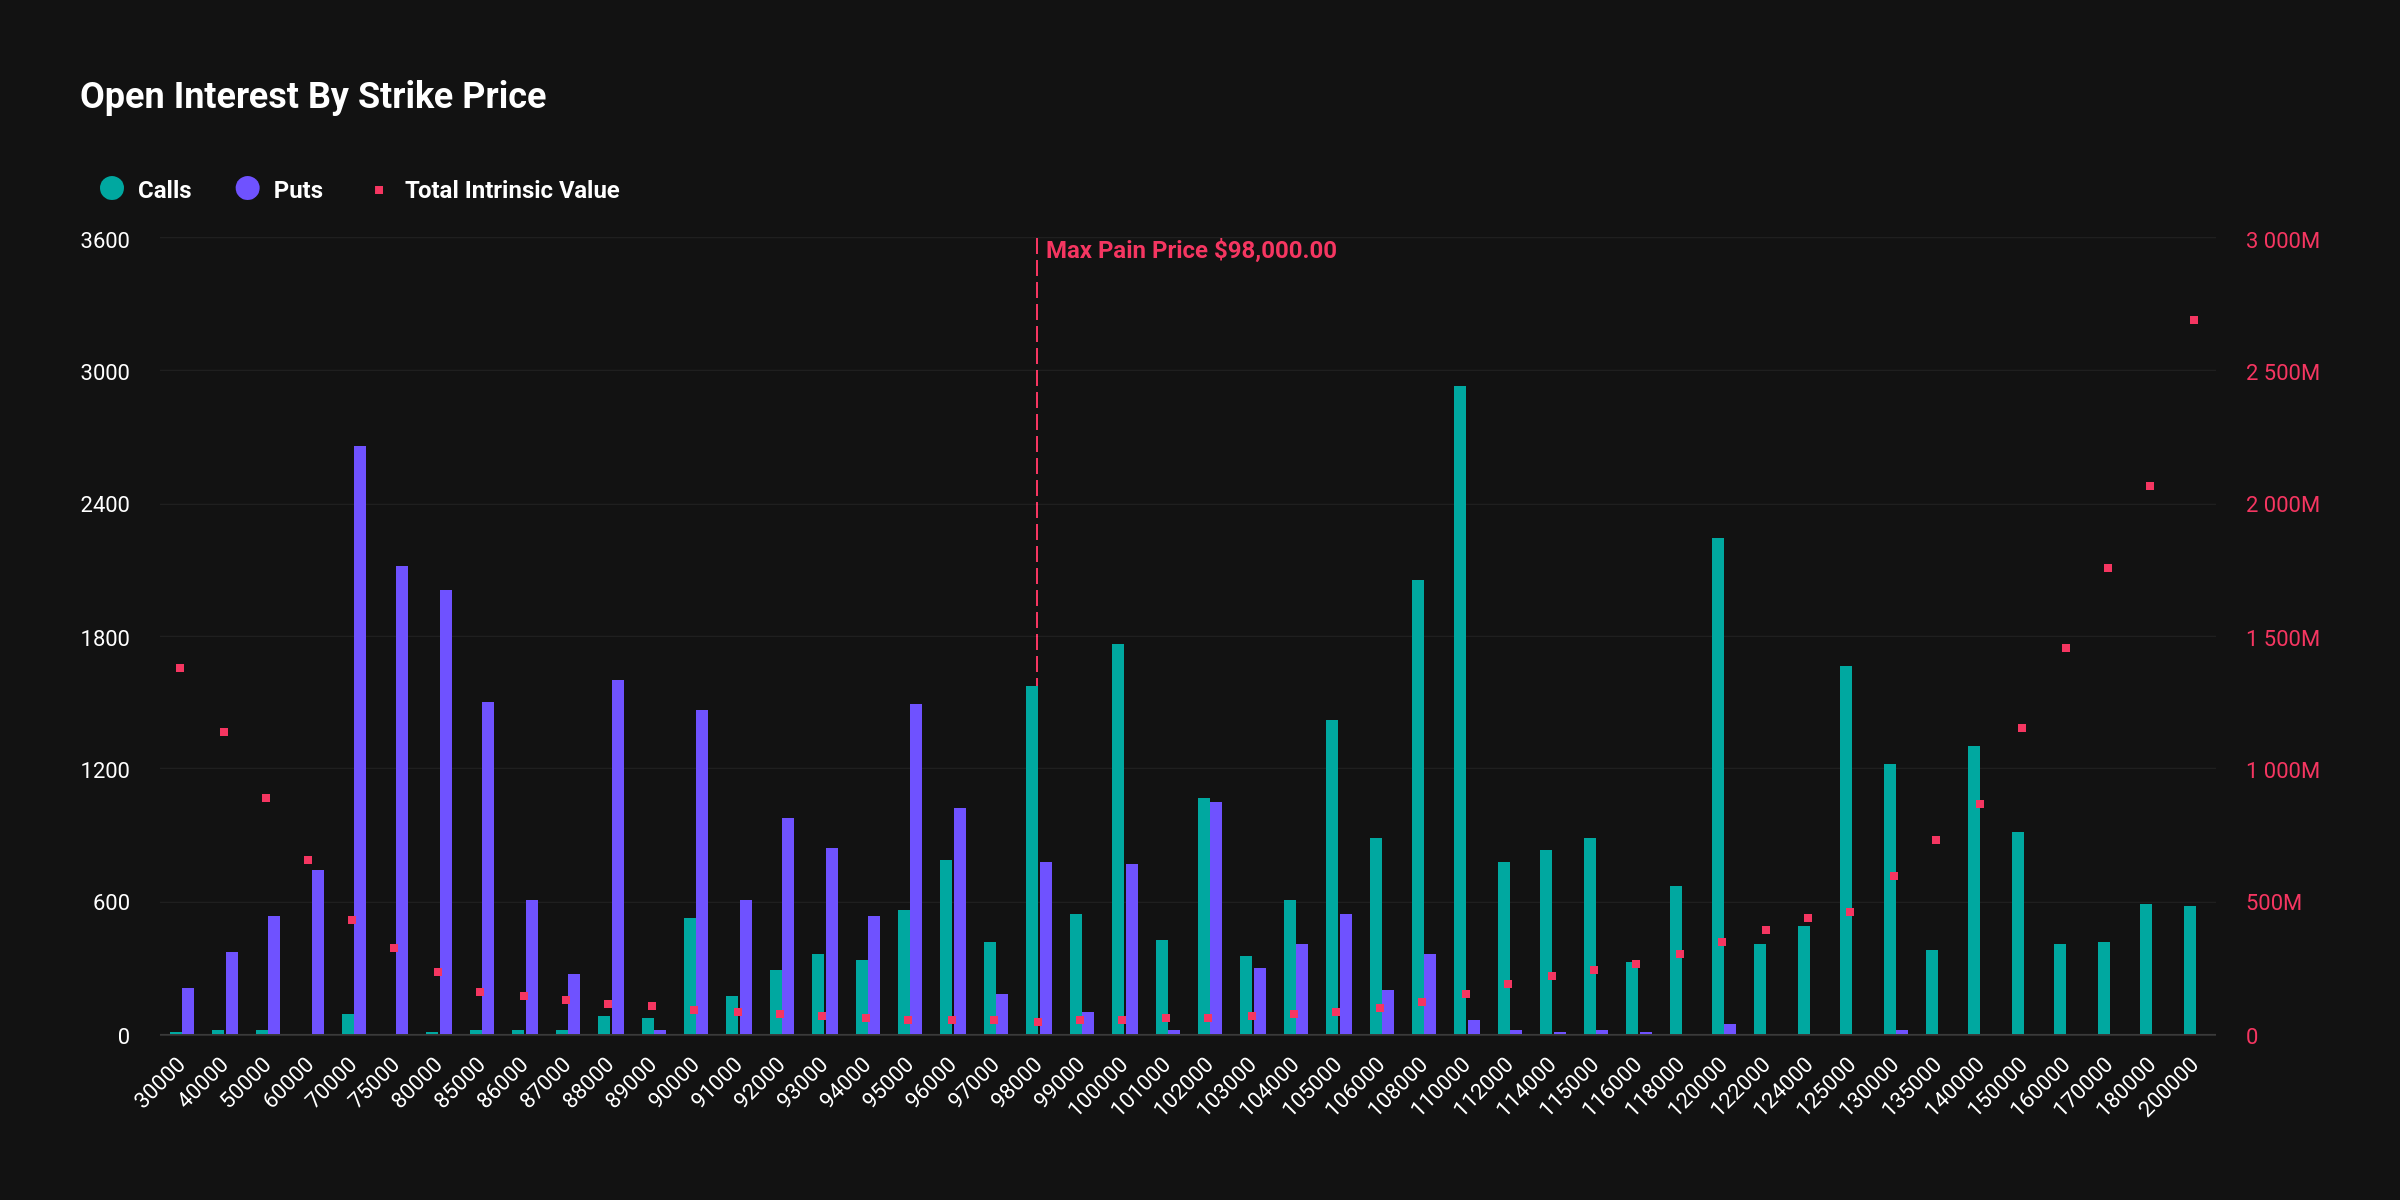Click the purple Puts legend circle

[248, 188]
